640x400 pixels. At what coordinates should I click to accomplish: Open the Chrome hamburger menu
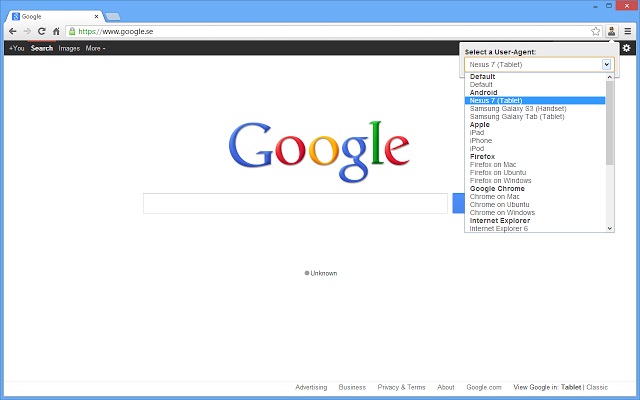(627, 31)
